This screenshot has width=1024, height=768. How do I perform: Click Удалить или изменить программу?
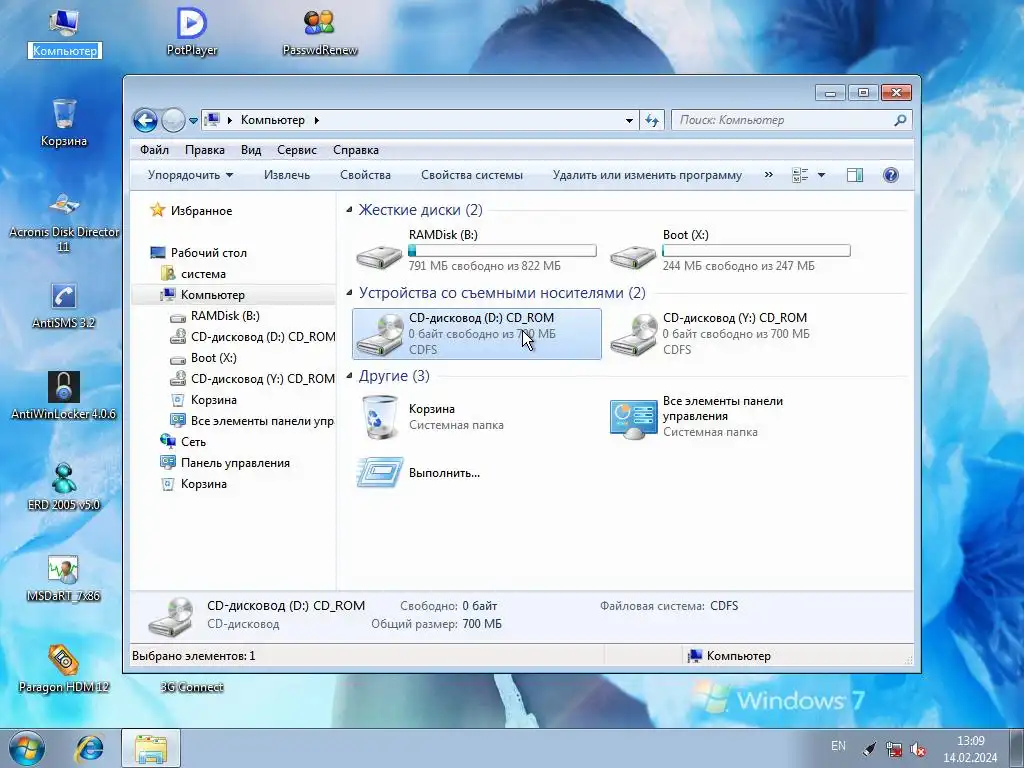pyautogui.click(x=647, y=175)
